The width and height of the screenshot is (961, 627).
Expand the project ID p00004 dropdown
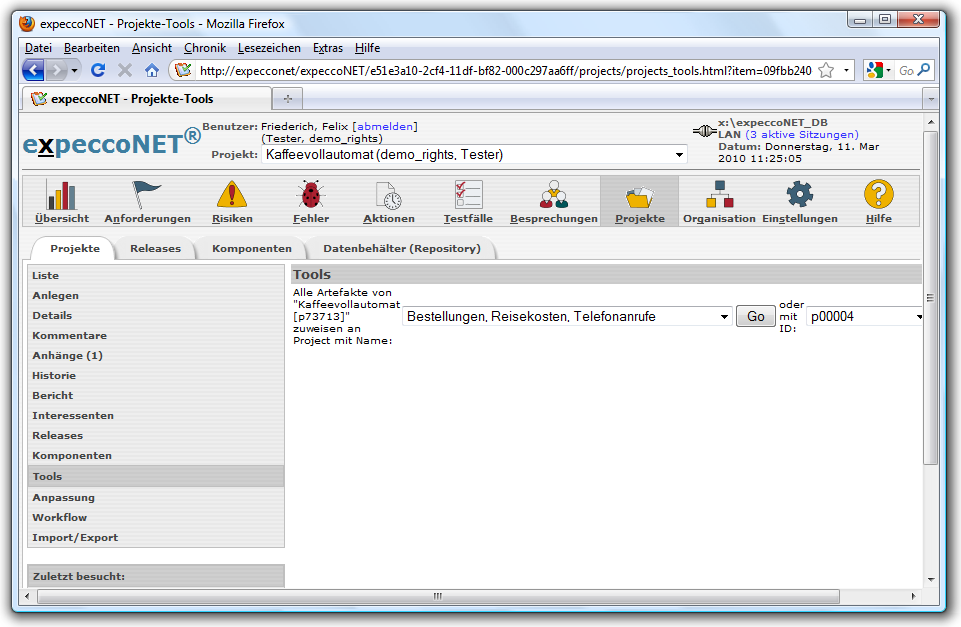tap(918, 317)
